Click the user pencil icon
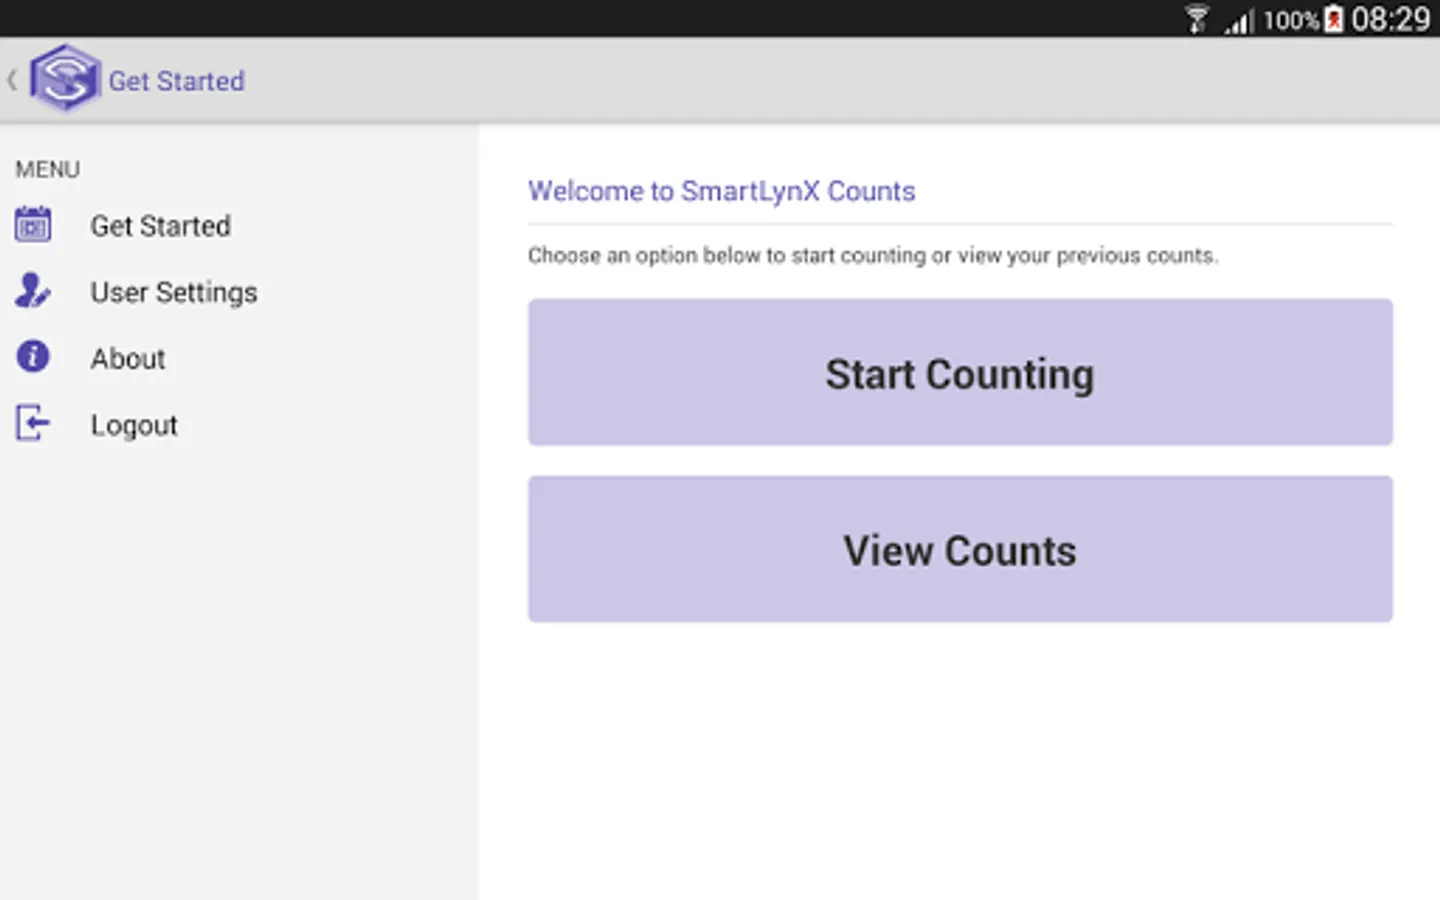Screen dimensions: 1440x900 tap(33, 291)
